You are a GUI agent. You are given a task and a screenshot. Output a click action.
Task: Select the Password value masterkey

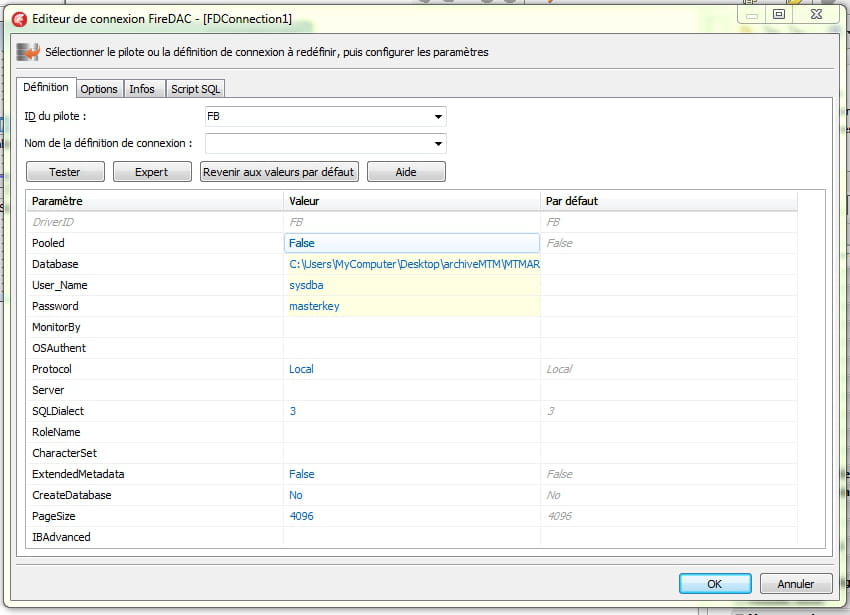tap(411, 306)
